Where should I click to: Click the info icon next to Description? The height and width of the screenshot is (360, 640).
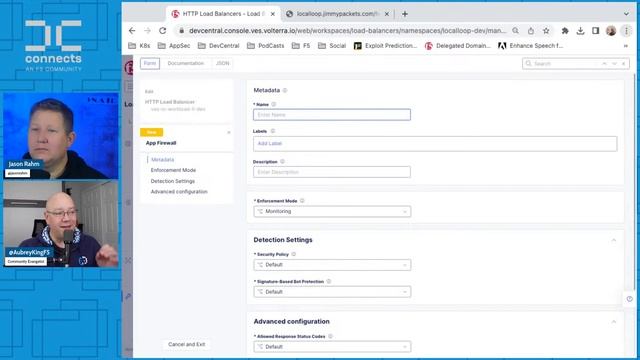pyautogui.click(x=282, y=162)
